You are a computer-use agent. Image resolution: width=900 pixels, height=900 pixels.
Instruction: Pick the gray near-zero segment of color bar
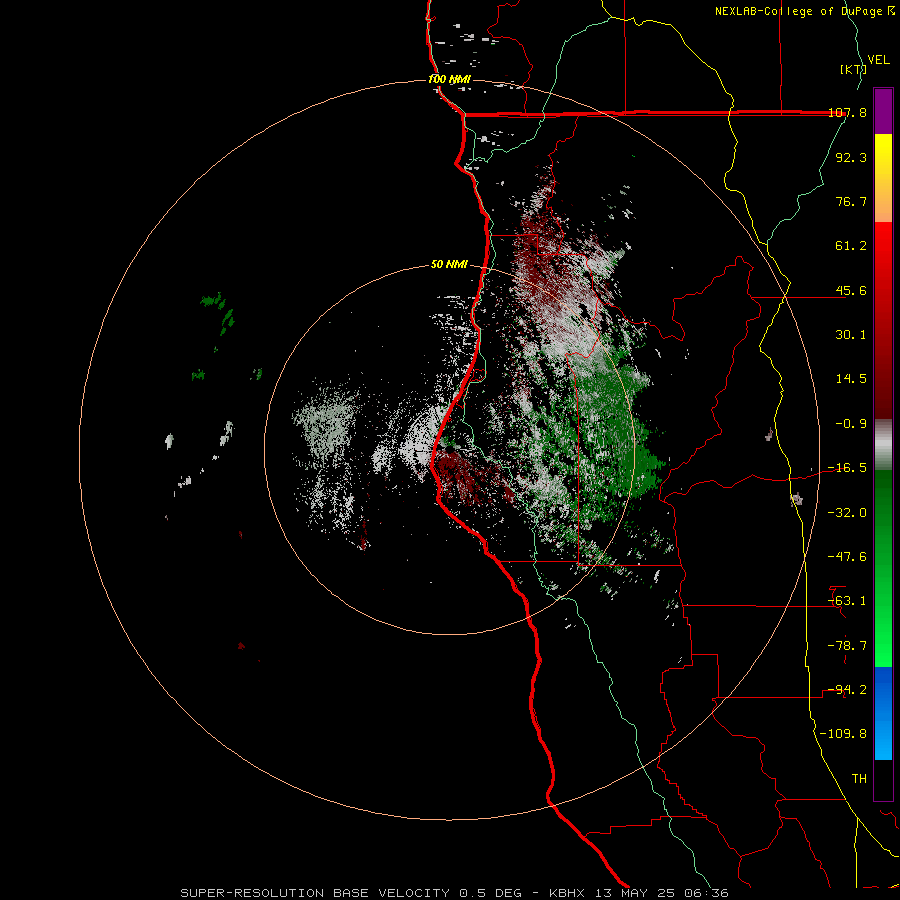click(x=883, y=445)
